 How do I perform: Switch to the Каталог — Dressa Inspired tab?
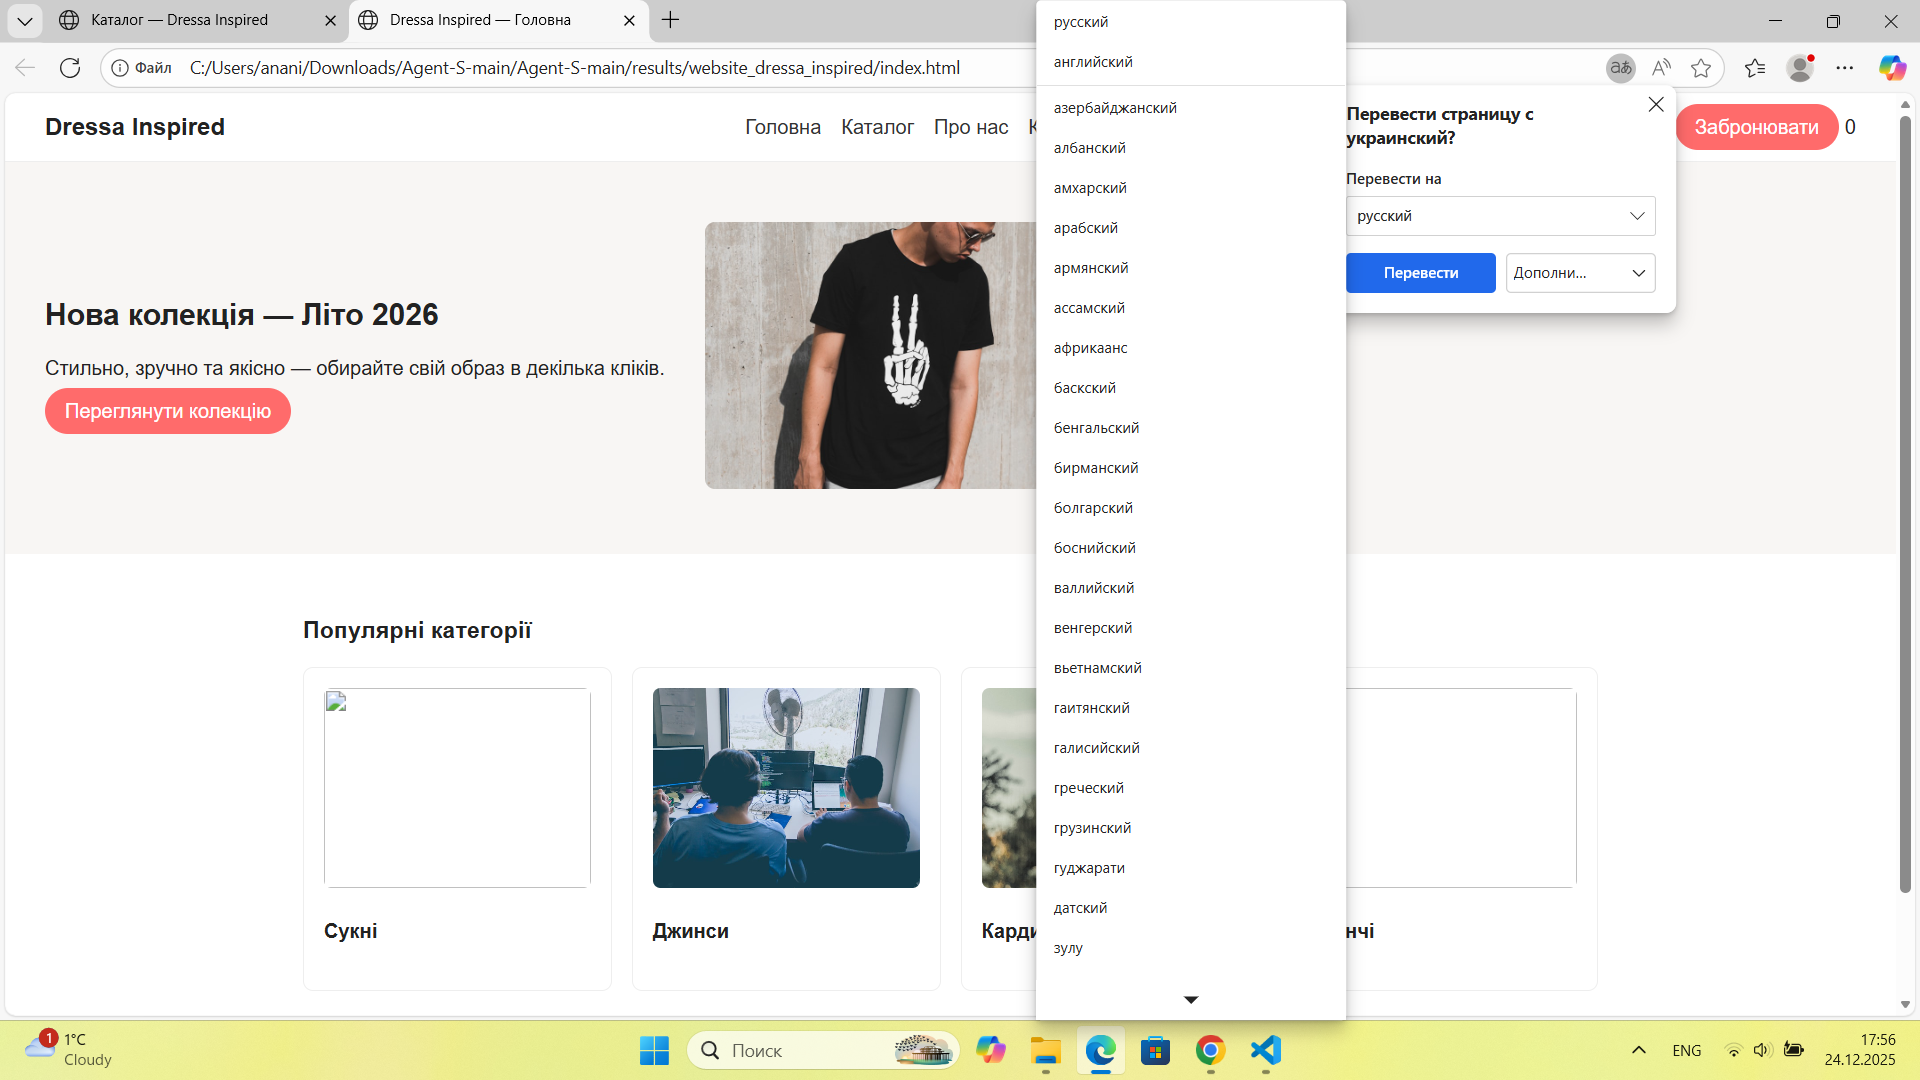point(180,20)
